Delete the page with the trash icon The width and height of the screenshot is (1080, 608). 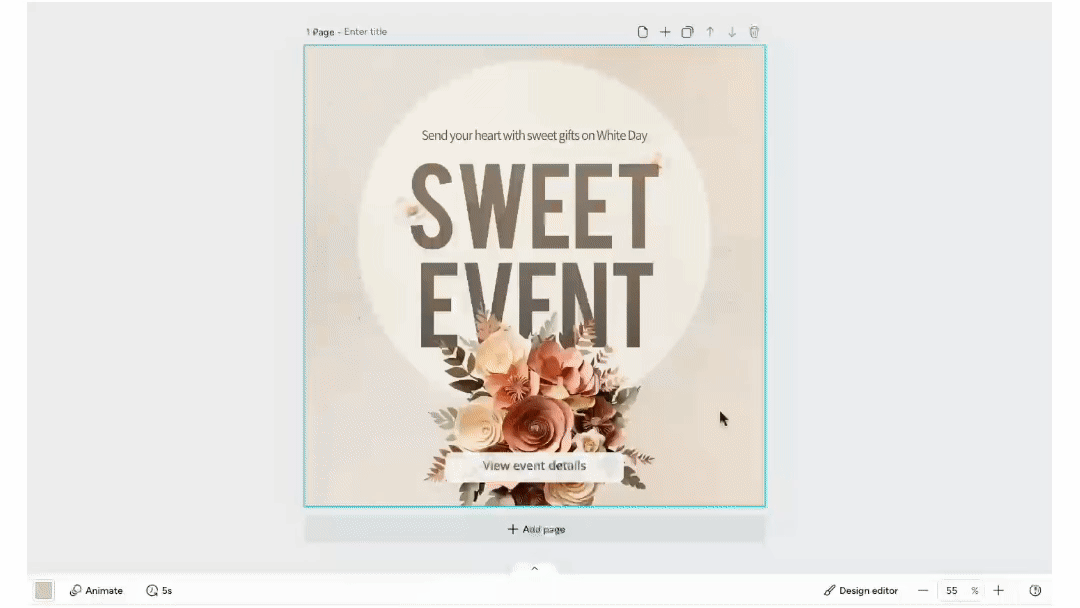point(754,32)
